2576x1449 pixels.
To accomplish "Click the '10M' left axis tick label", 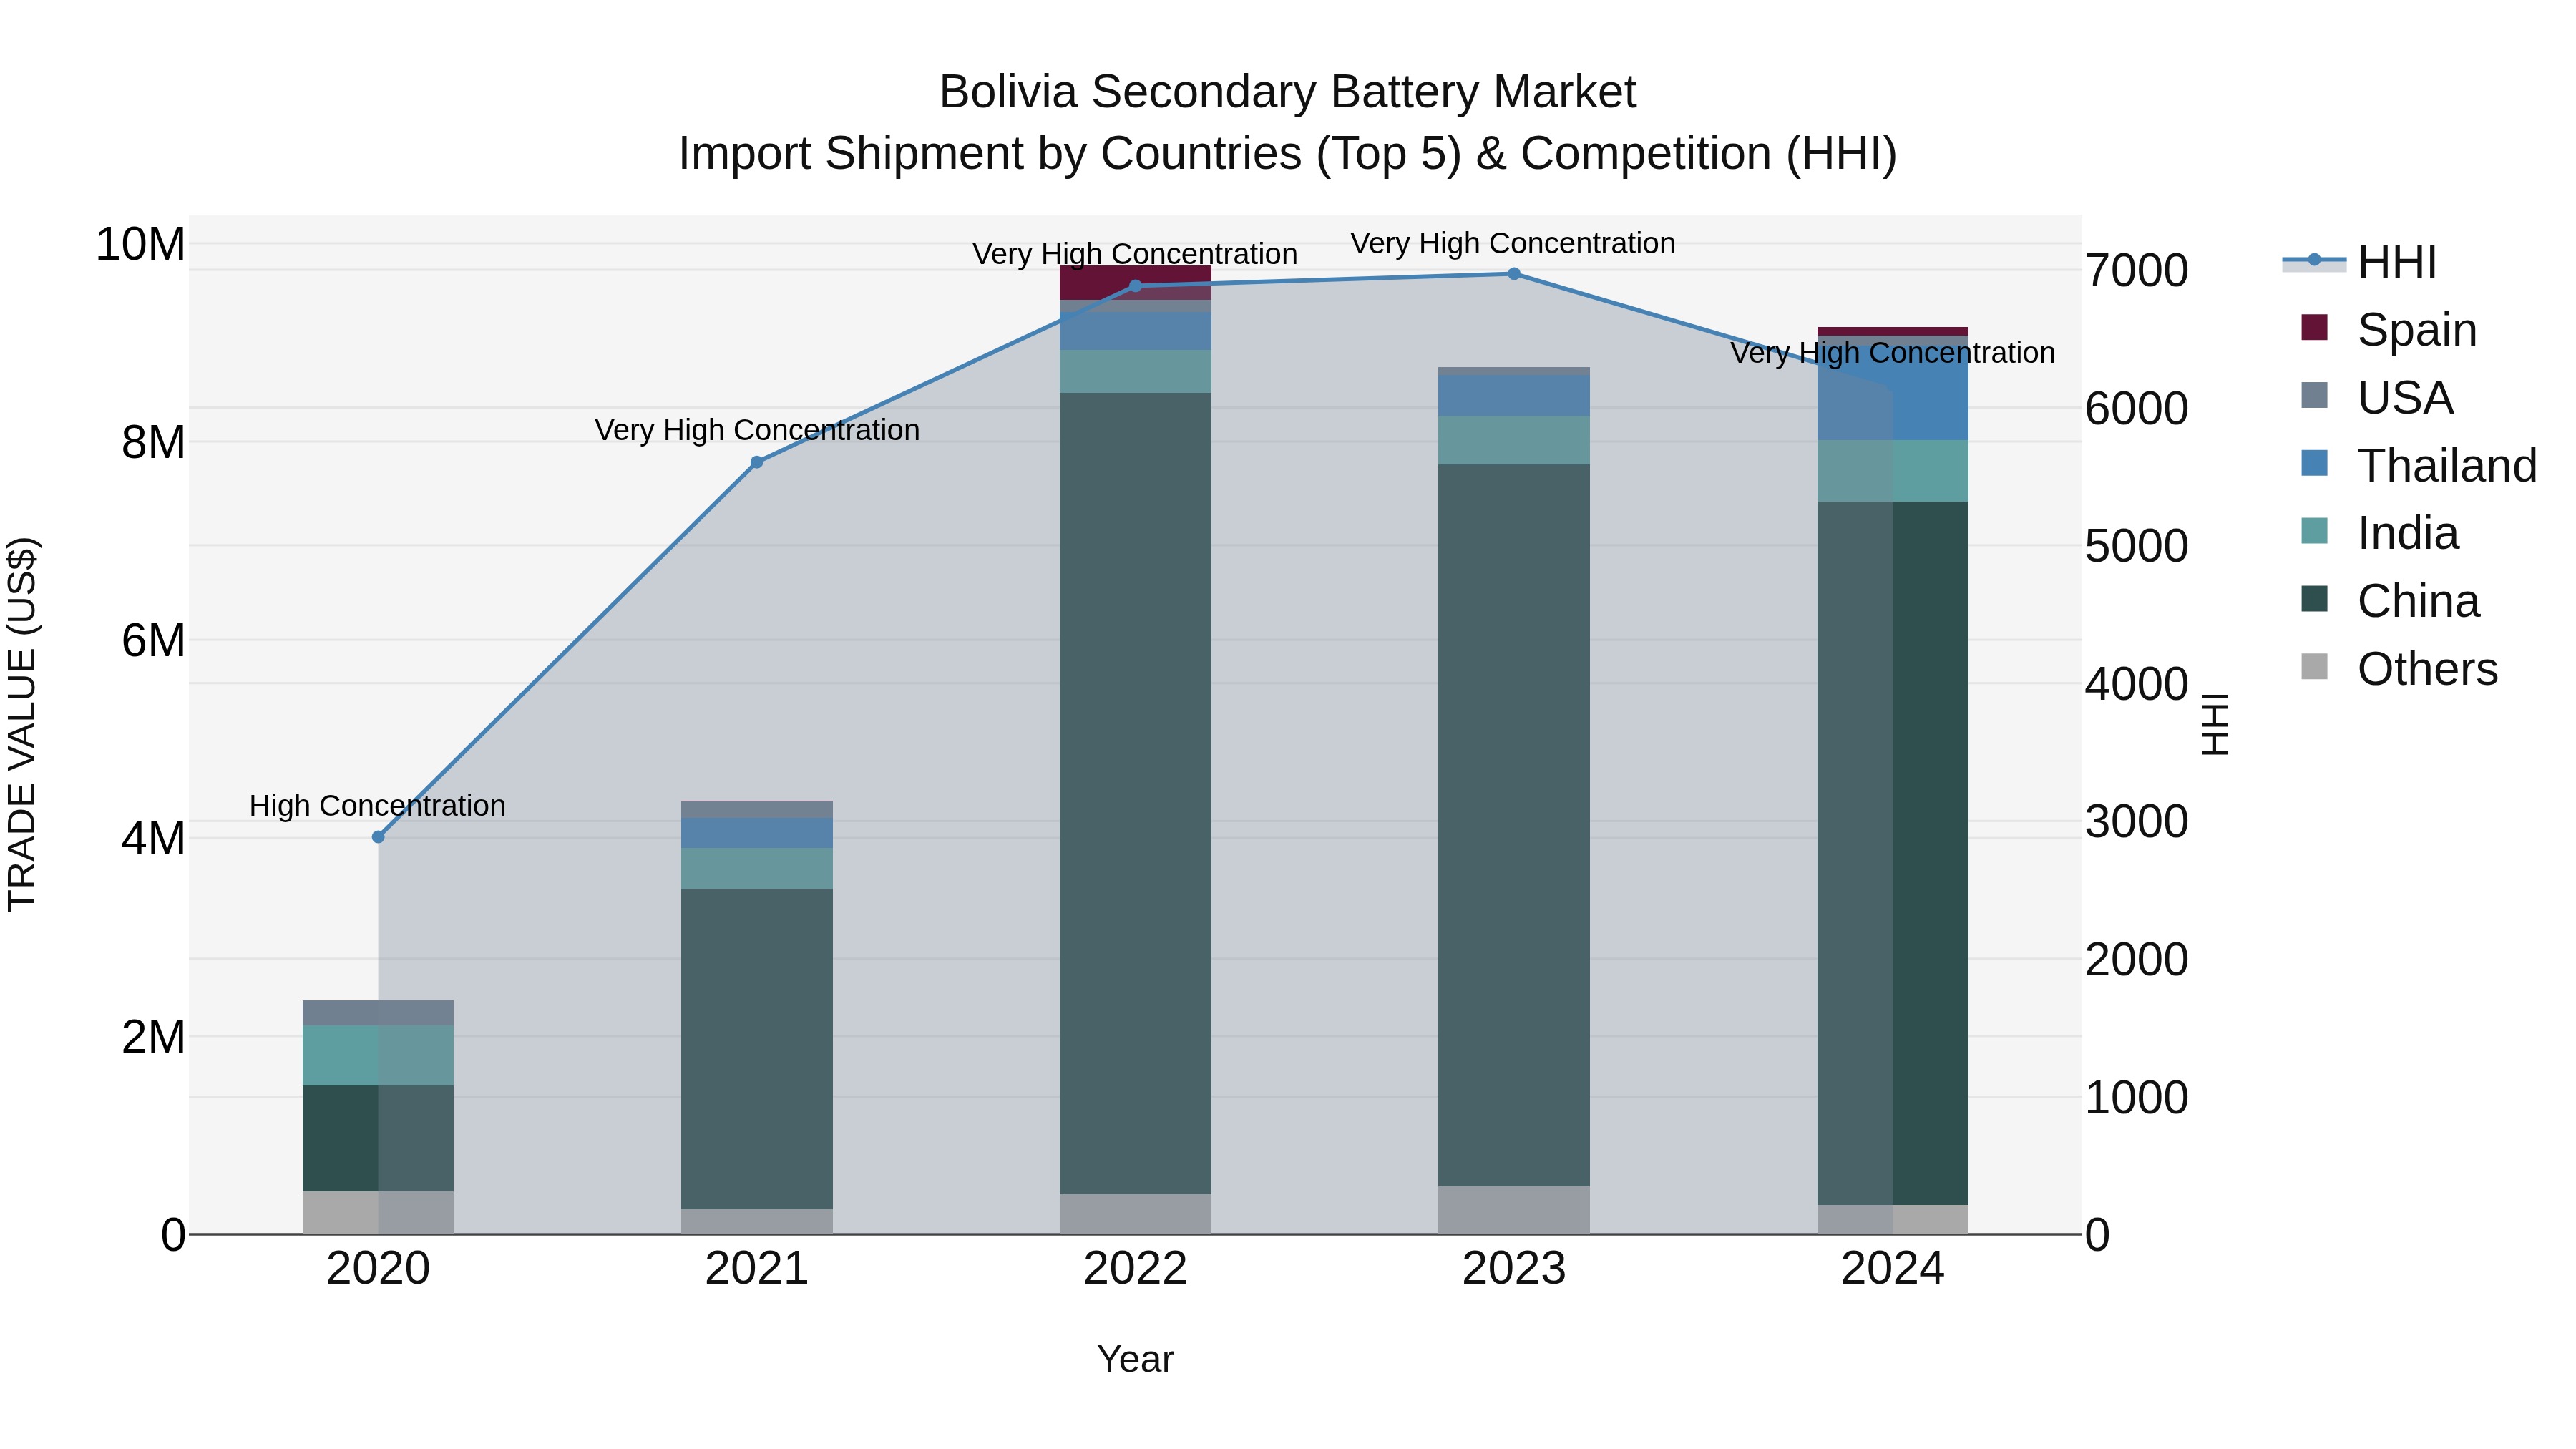I will tap(140, 244).
